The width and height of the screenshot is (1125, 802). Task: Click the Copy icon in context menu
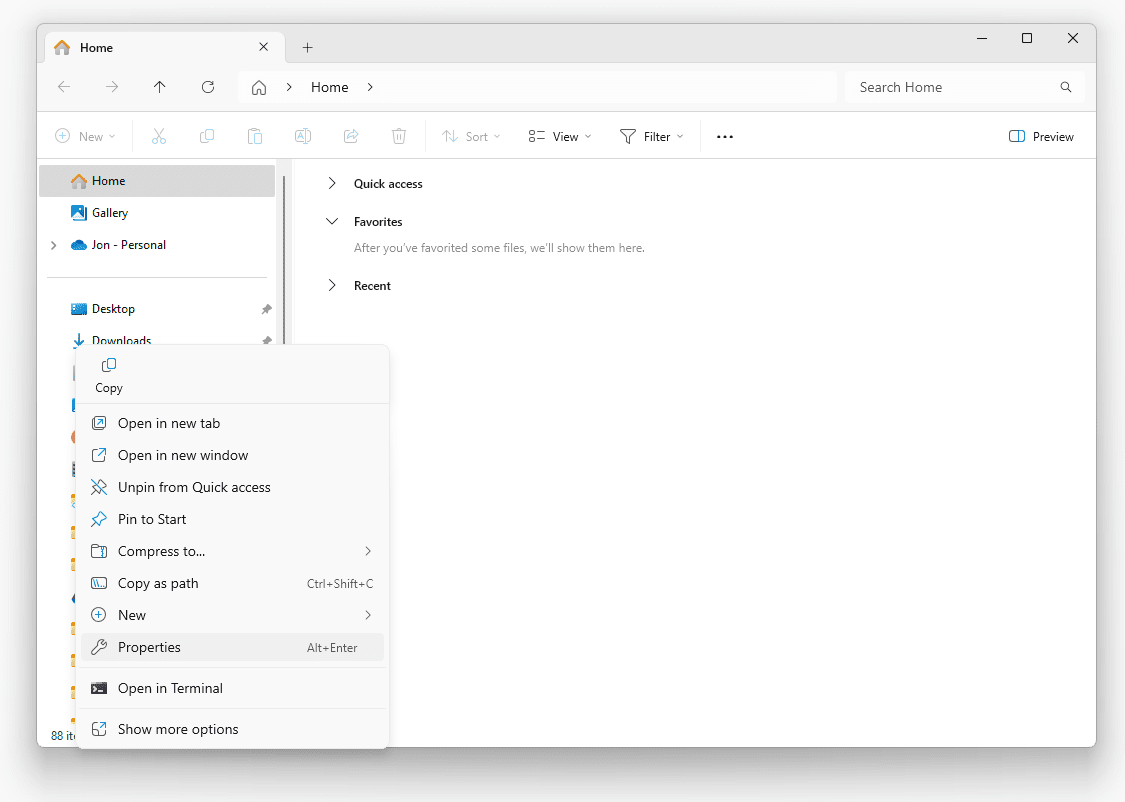[x=109, y=366]
